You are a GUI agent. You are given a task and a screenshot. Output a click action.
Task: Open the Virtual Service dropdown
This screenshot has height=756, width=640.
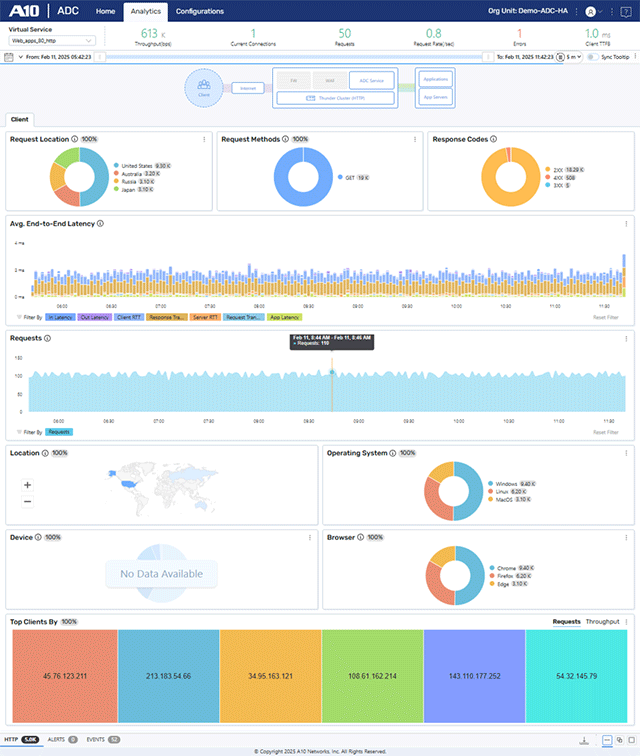coord(52,41)
